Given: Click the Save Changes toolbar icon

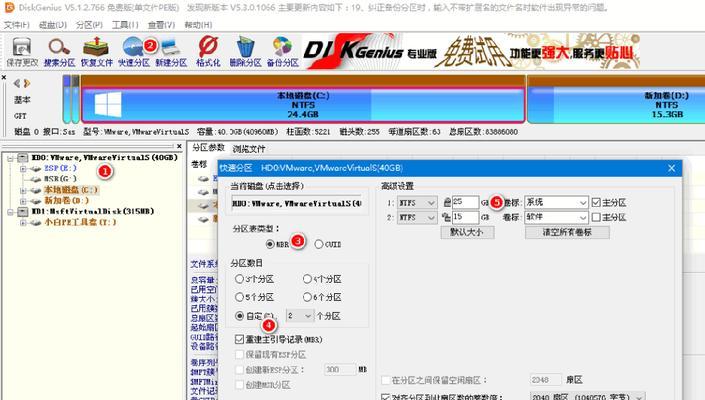Looking at the screenshot, I should (22, 52).
